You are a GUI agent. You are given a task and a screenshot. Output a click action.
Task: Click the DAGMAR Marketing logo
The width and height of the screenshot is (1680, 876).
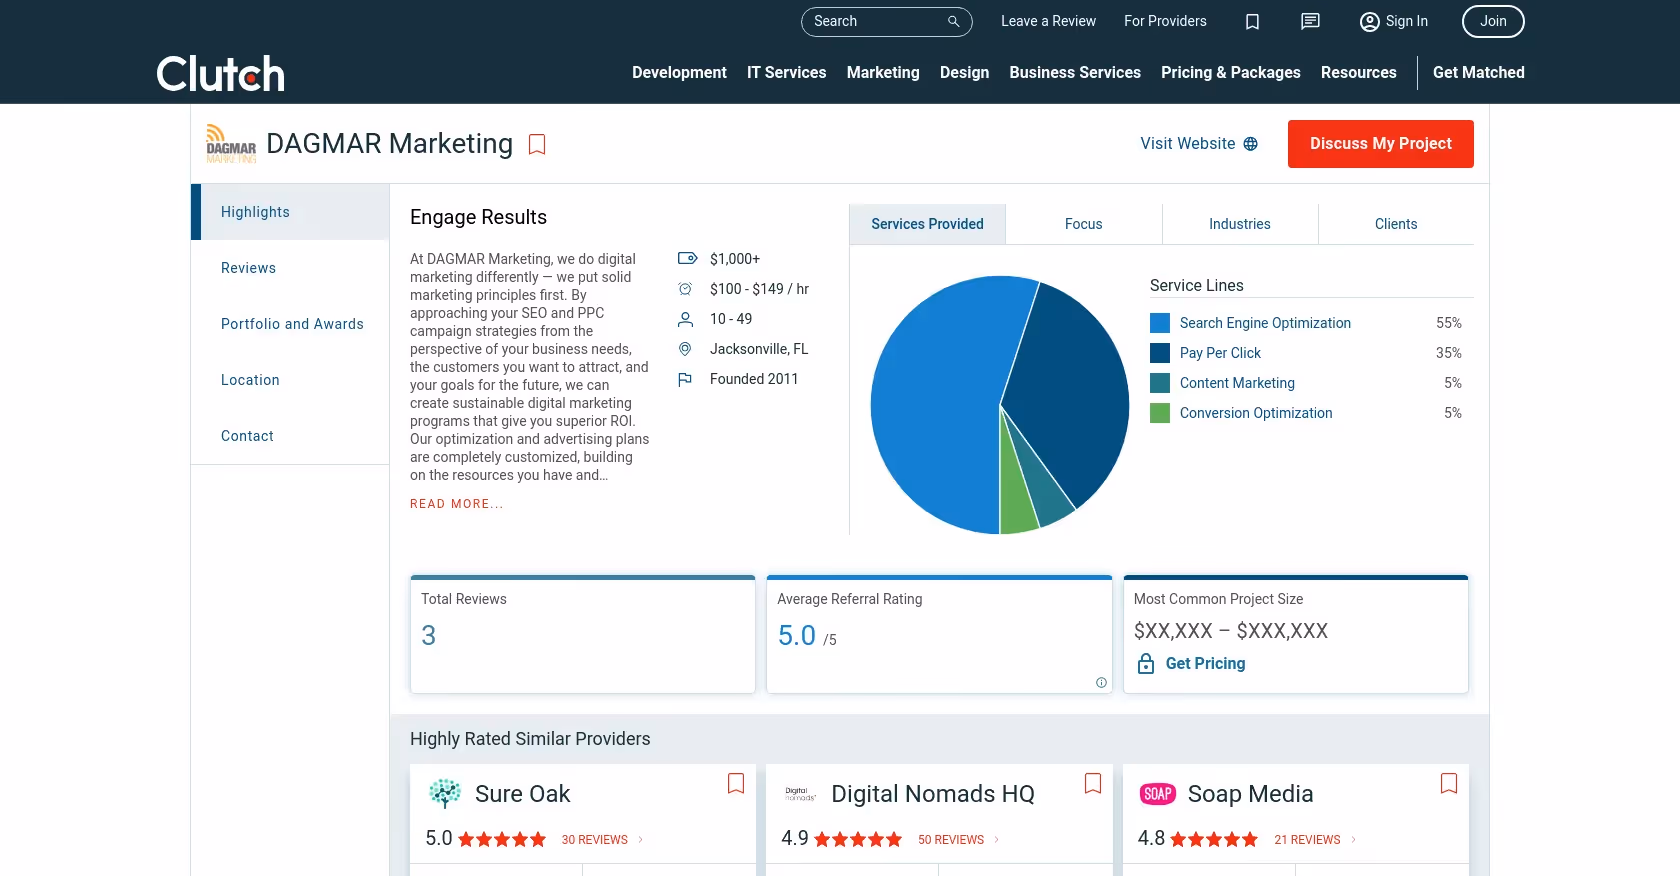pyautogui.click(x=231, y=143)
